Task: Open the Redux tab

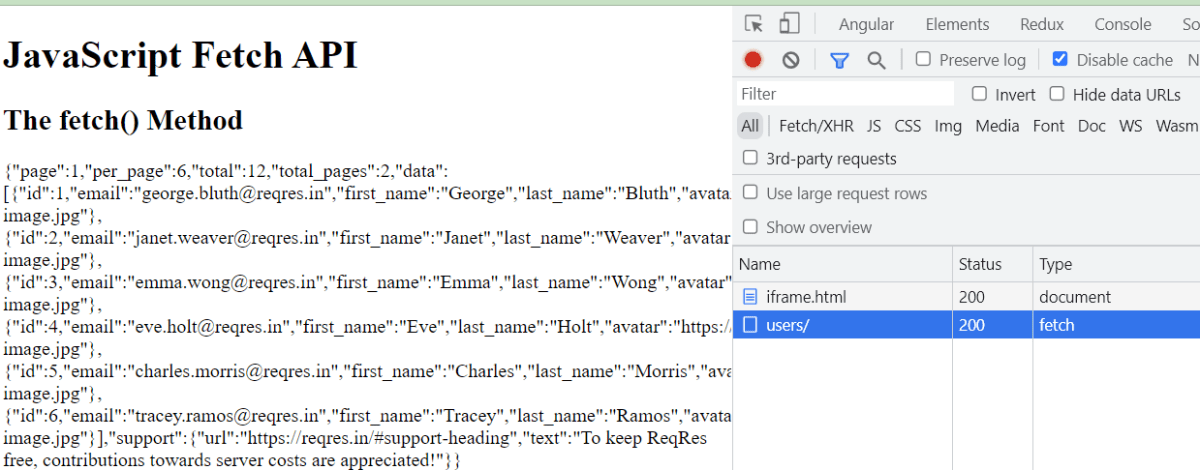Action: (1041, 24)
